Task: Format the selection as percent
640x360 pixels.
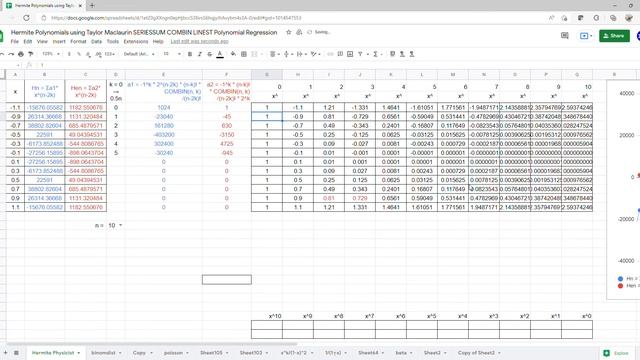Action: 79,54
